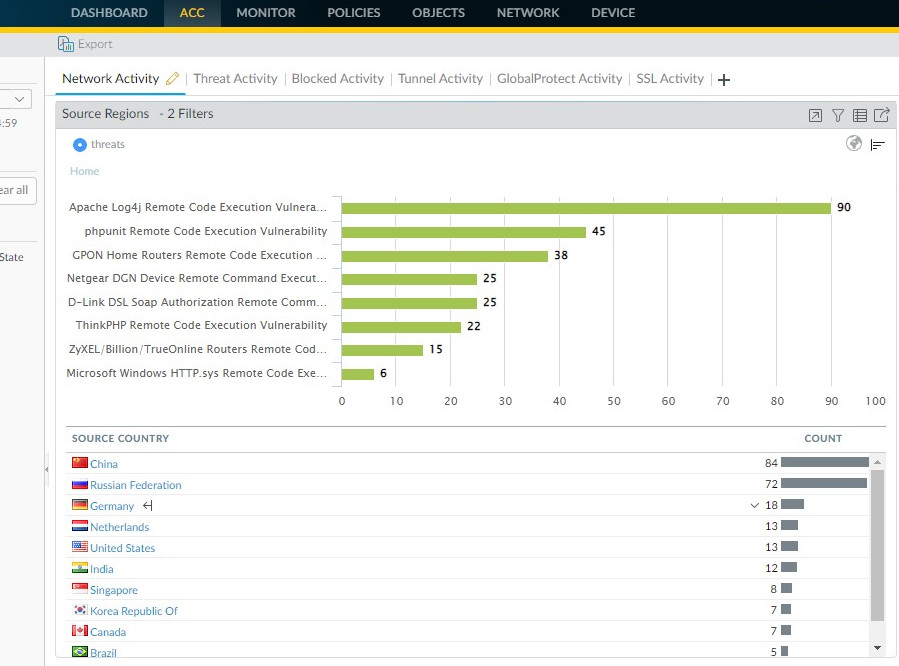
Task: Open the DASHBOARD tab
Action: 109,13
